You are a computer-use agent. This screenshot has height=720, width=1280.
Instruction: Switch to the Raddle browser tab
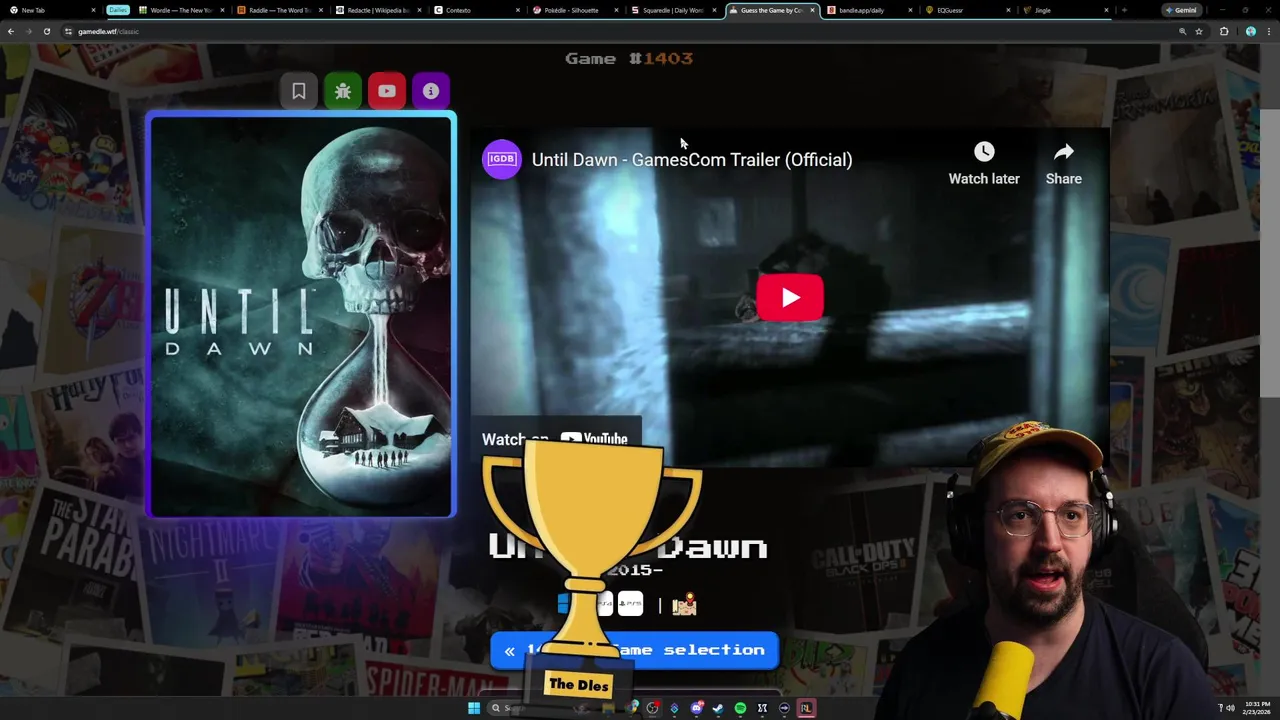point(278,10)
